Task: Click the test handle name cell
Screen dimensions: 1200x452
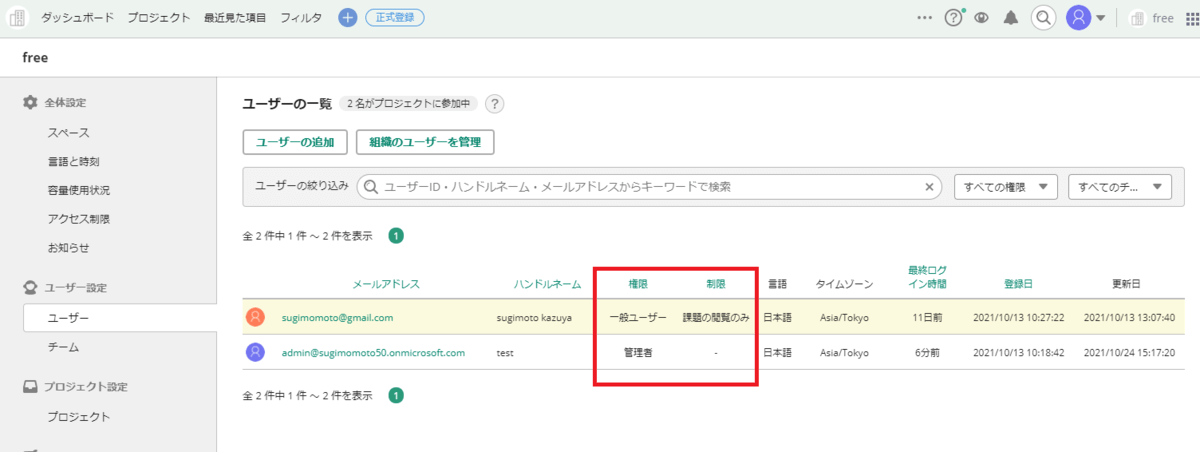Action: 505,352
